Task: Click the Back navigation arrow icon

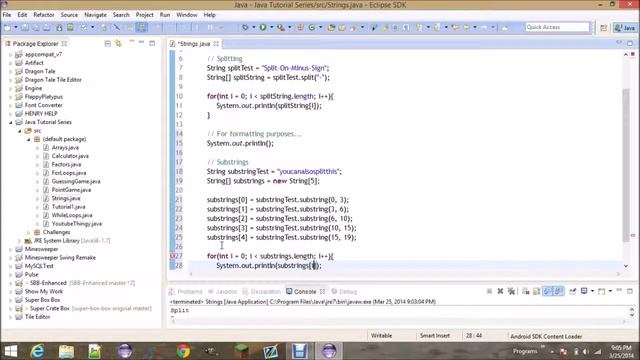Action: 466,27
